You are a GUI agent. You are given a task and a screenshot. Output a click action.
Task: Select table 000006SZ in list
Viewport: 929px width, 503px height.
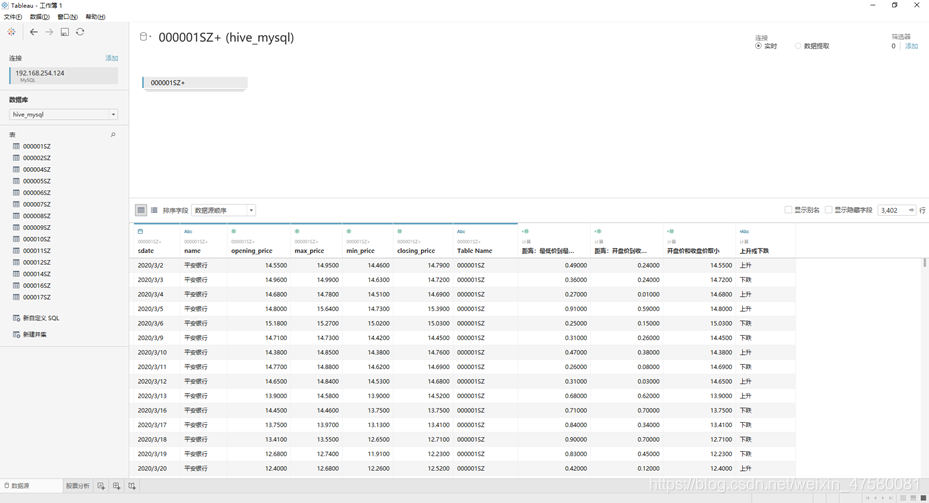click(x=37, y=193)
